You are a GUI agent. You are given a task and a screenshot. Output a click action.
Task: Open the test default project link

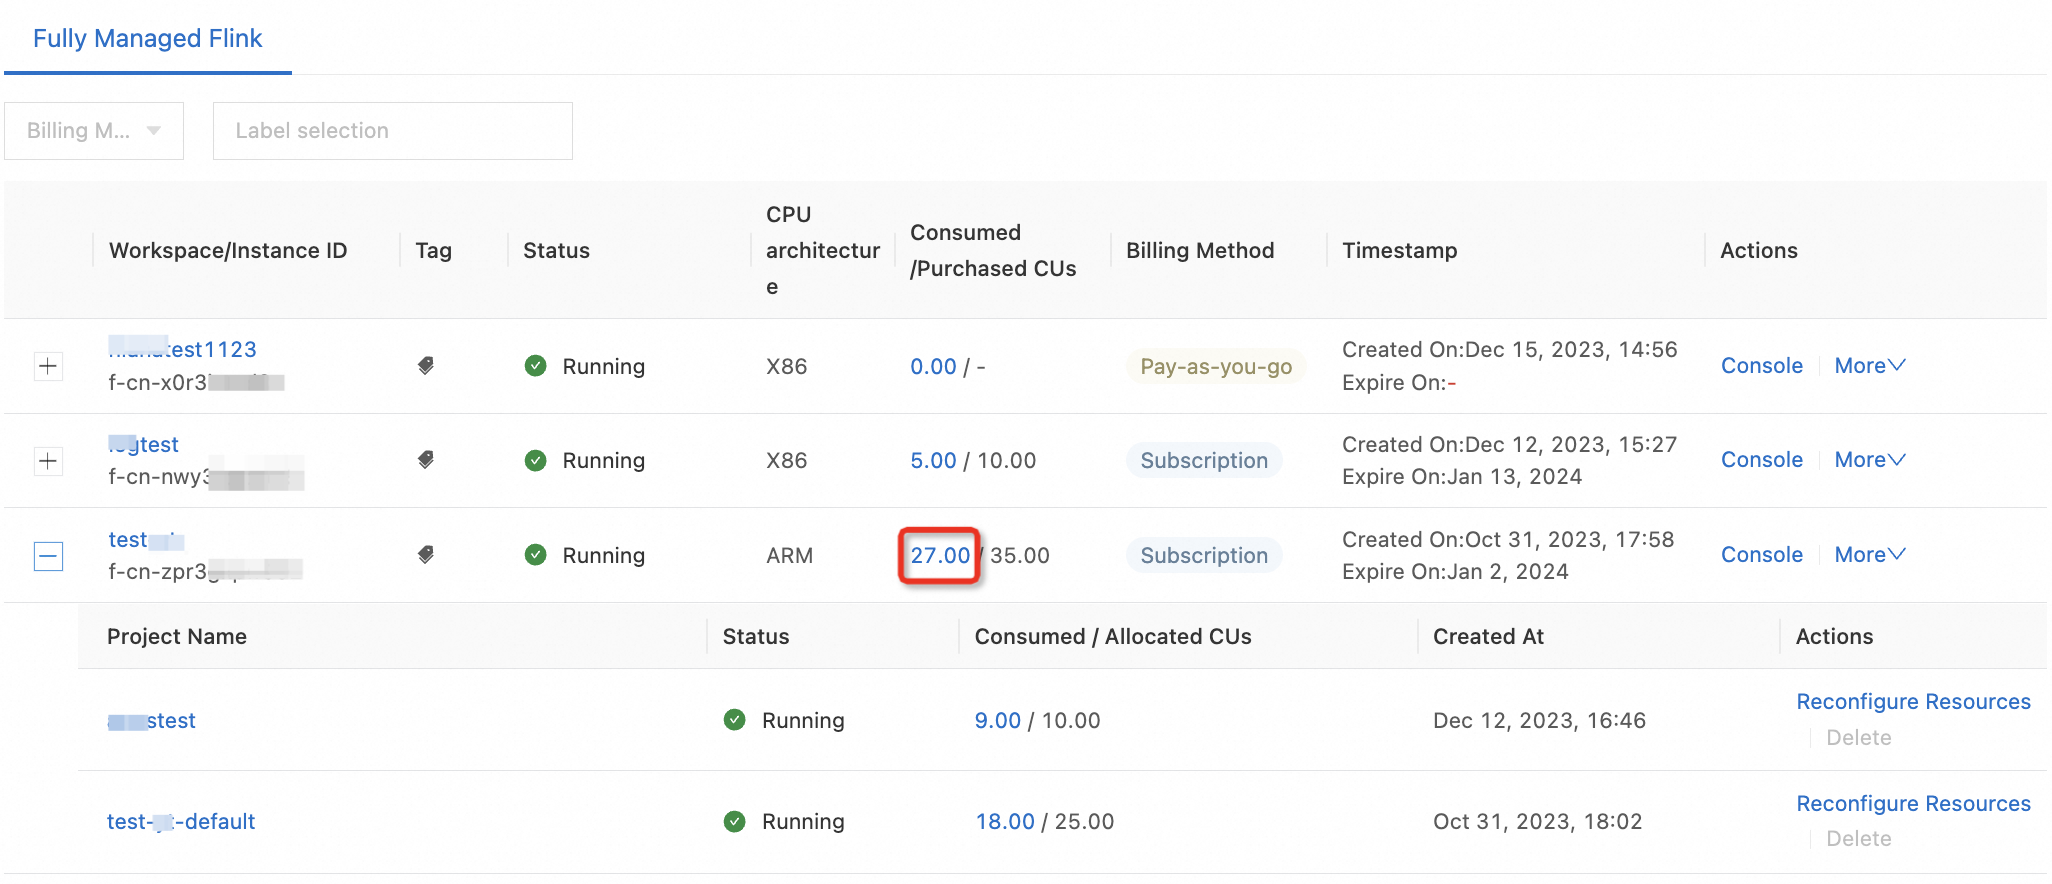pos(181,822)
